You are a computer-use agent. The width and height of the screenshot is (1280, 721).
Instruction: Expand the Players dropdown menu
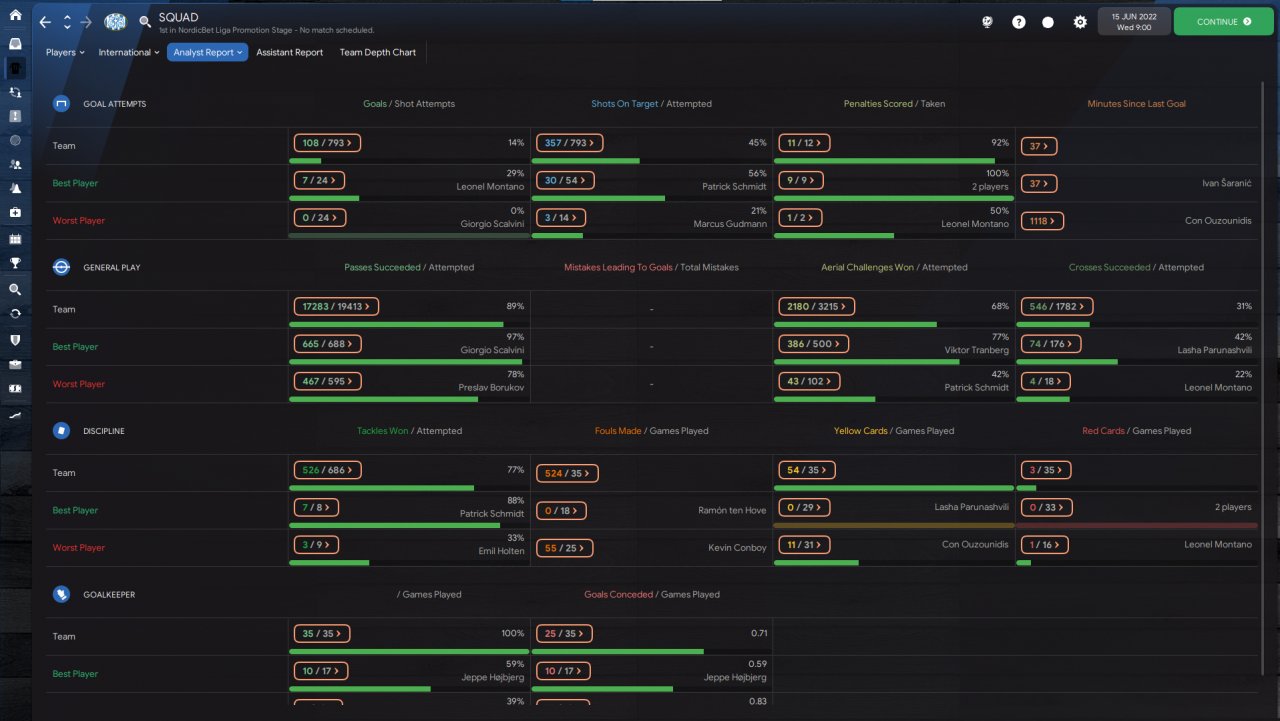65,52
